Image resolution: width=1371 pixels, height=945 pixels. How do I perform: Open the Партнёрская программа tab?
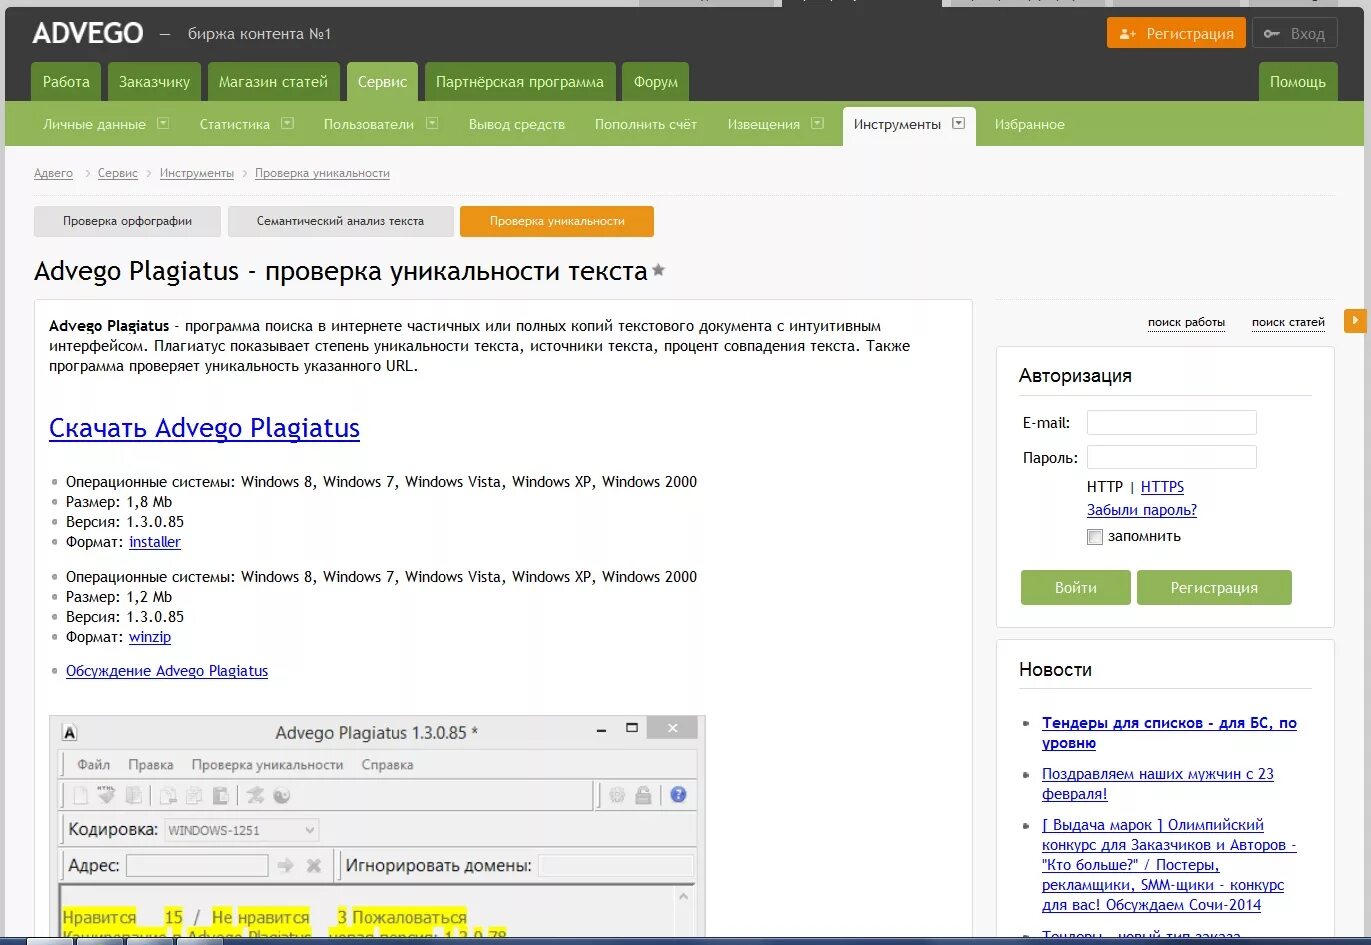coord(520,82)
